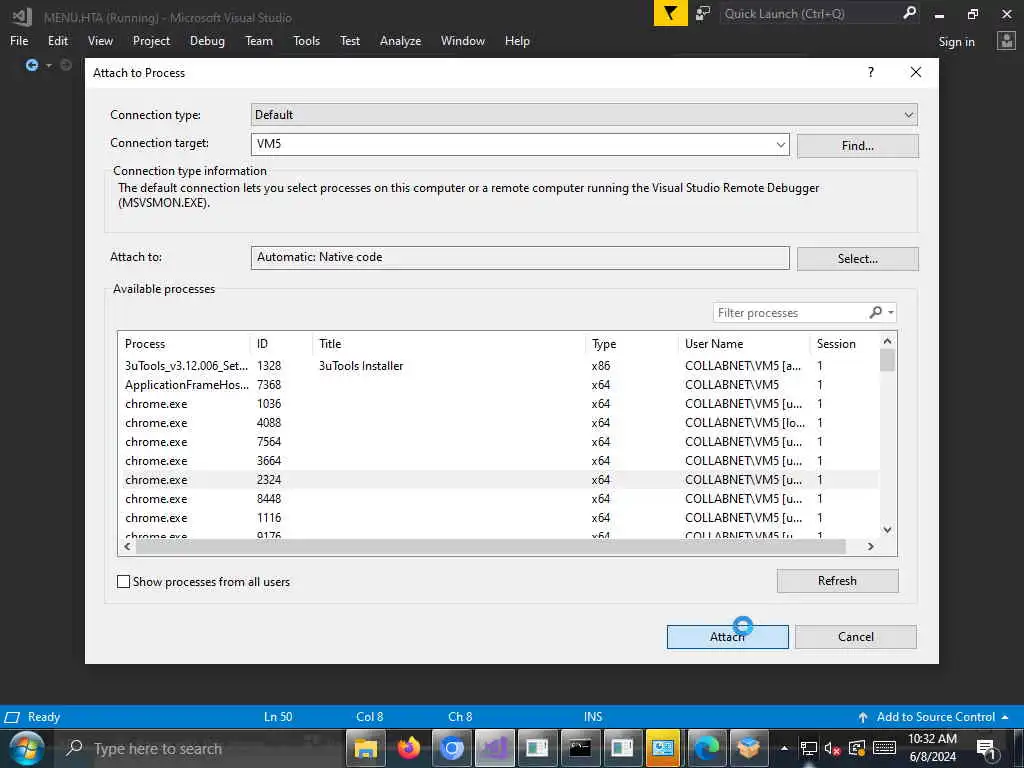This screenshot has height=768, width=1024.
Task: Click the account avatar icon near Sign in
Action: 1006,41
